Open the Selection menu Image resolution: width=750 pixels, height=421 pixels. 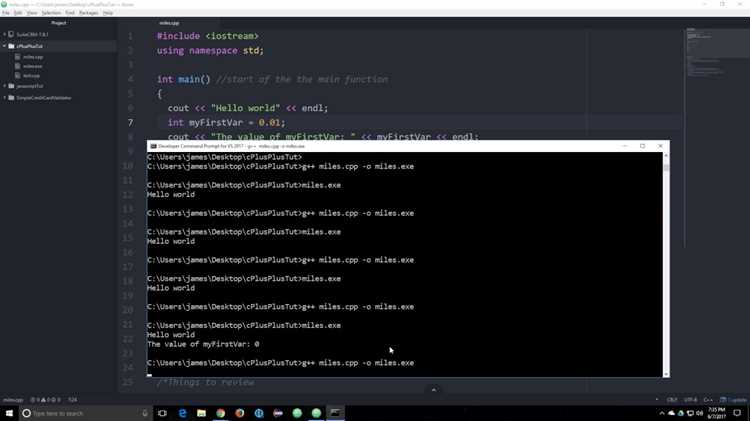[51, 13]
